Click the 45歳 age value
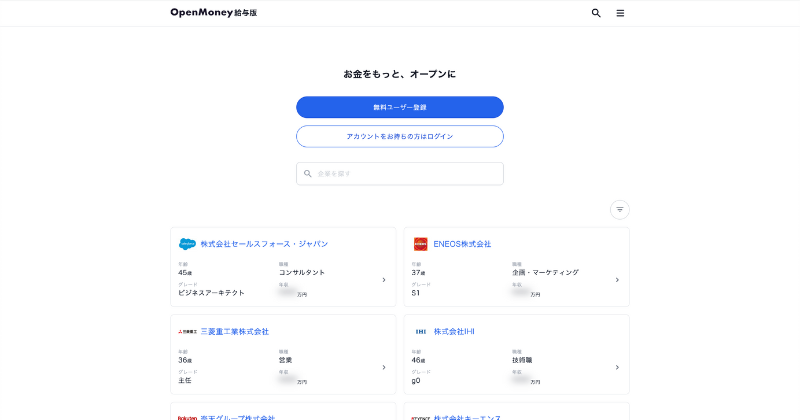This screenshot has height=420, width=800. coord(185,273)
